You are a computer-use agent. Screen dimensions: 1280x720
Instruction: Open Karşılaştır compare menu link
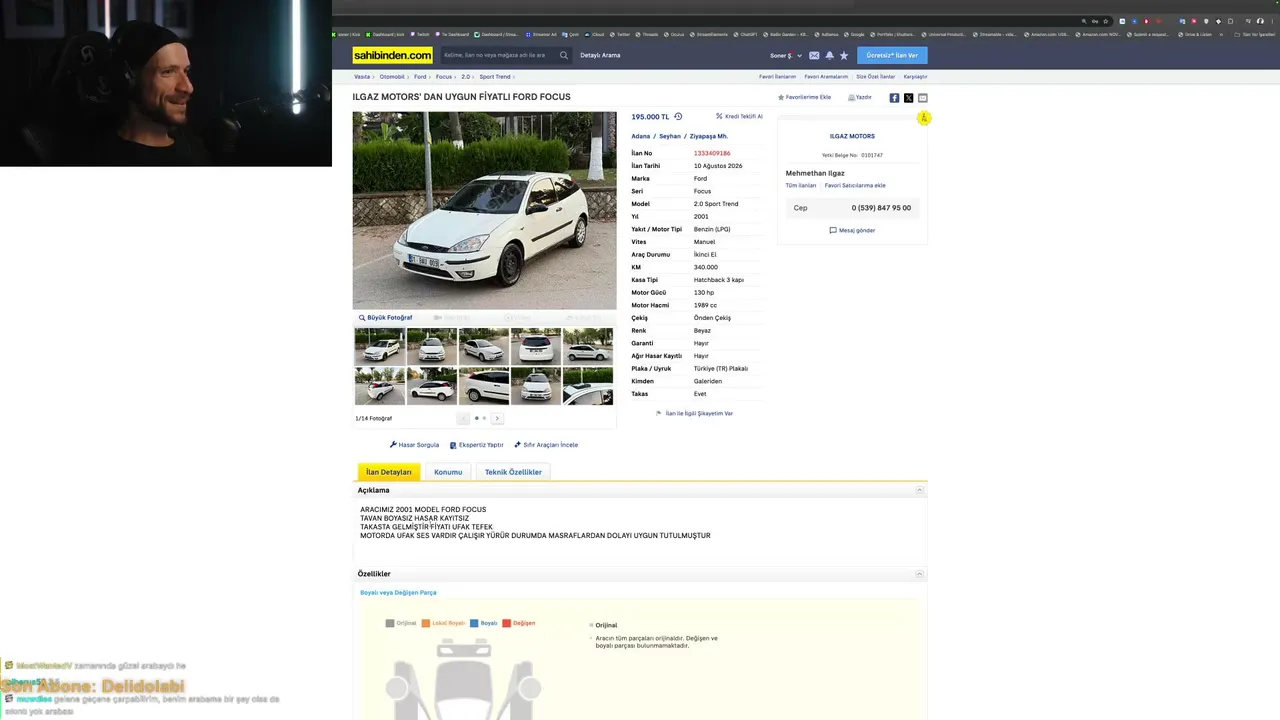pyautogui.click(x=915, y=77)
